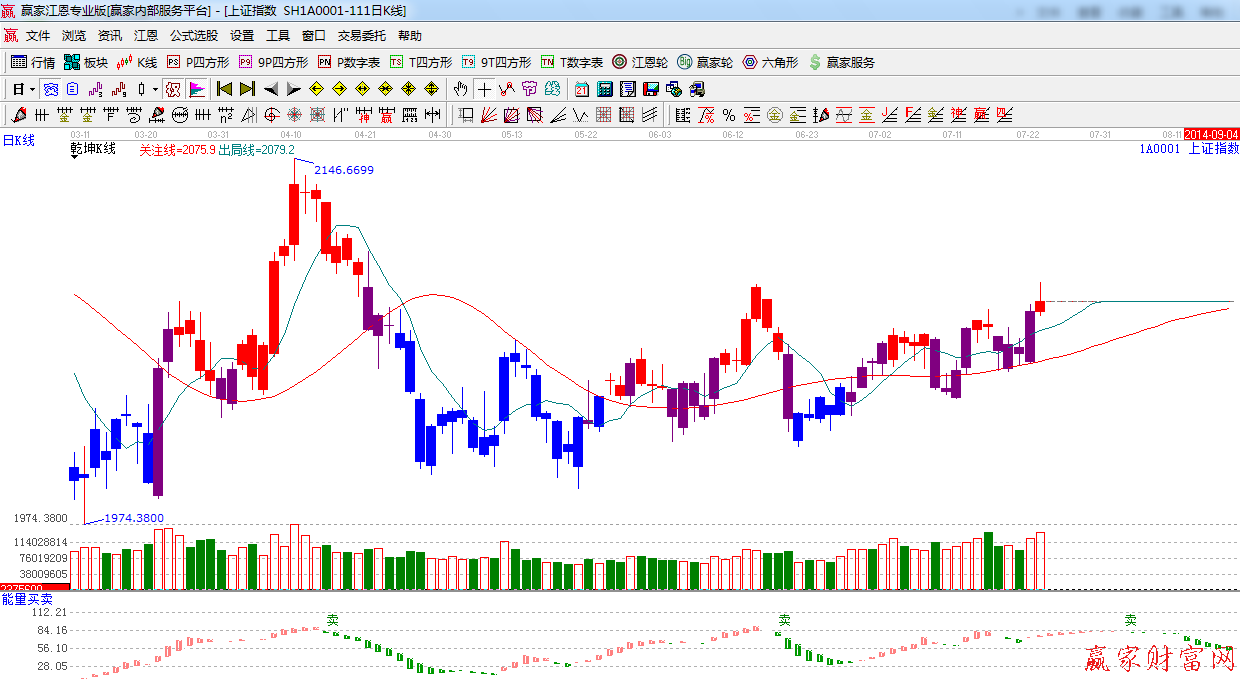Toggle the pressed colored flag toolbar button
1240x683 pixels.
pos(197,89)
